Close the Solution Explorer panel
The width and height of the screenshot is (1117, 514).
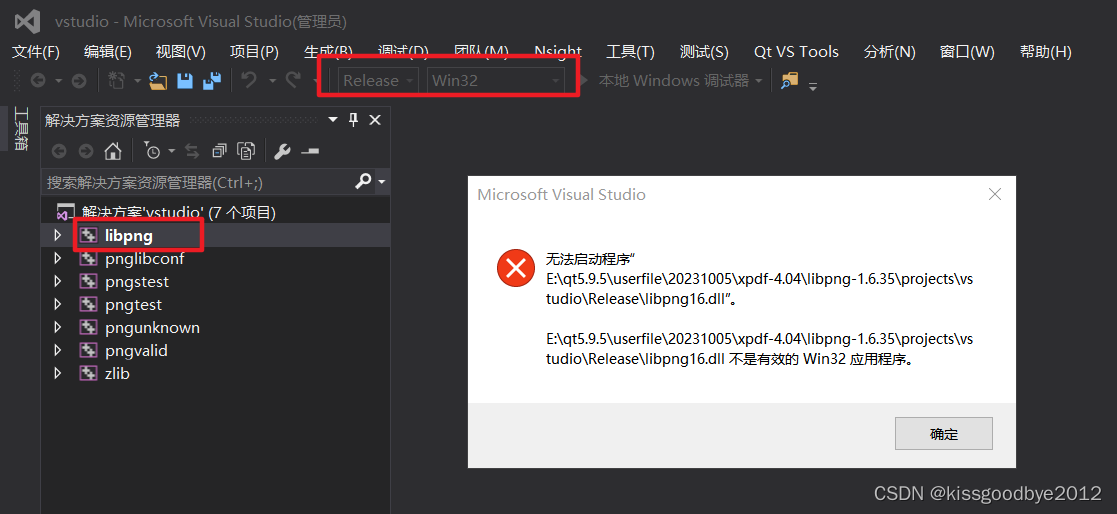[375, 120]
